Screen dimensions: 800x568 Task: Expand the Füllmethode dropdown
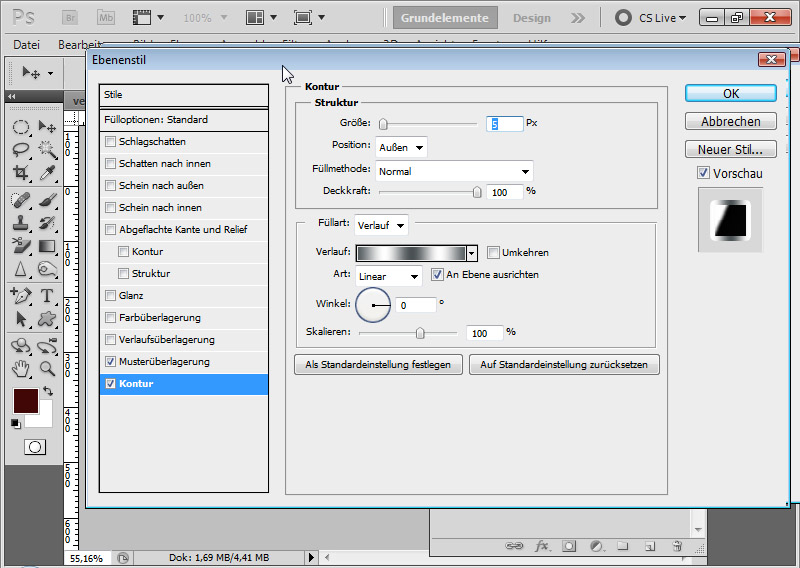click(x=454, y=171)
